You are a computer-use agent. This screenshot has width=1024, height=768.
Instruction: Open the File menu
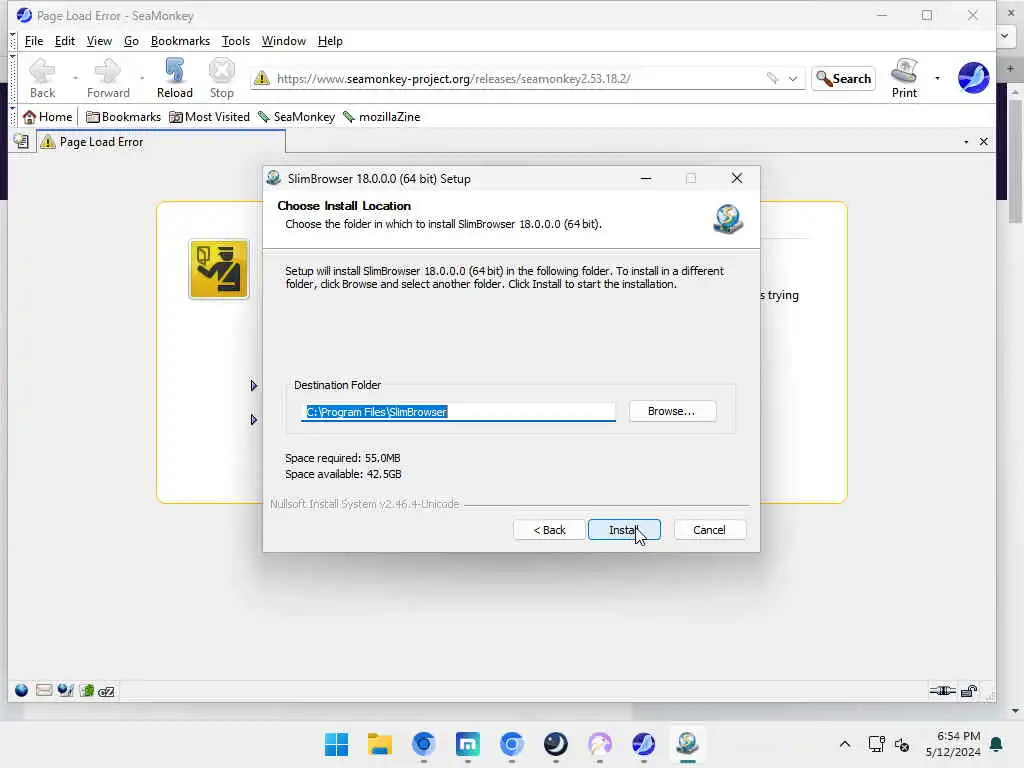34,40
